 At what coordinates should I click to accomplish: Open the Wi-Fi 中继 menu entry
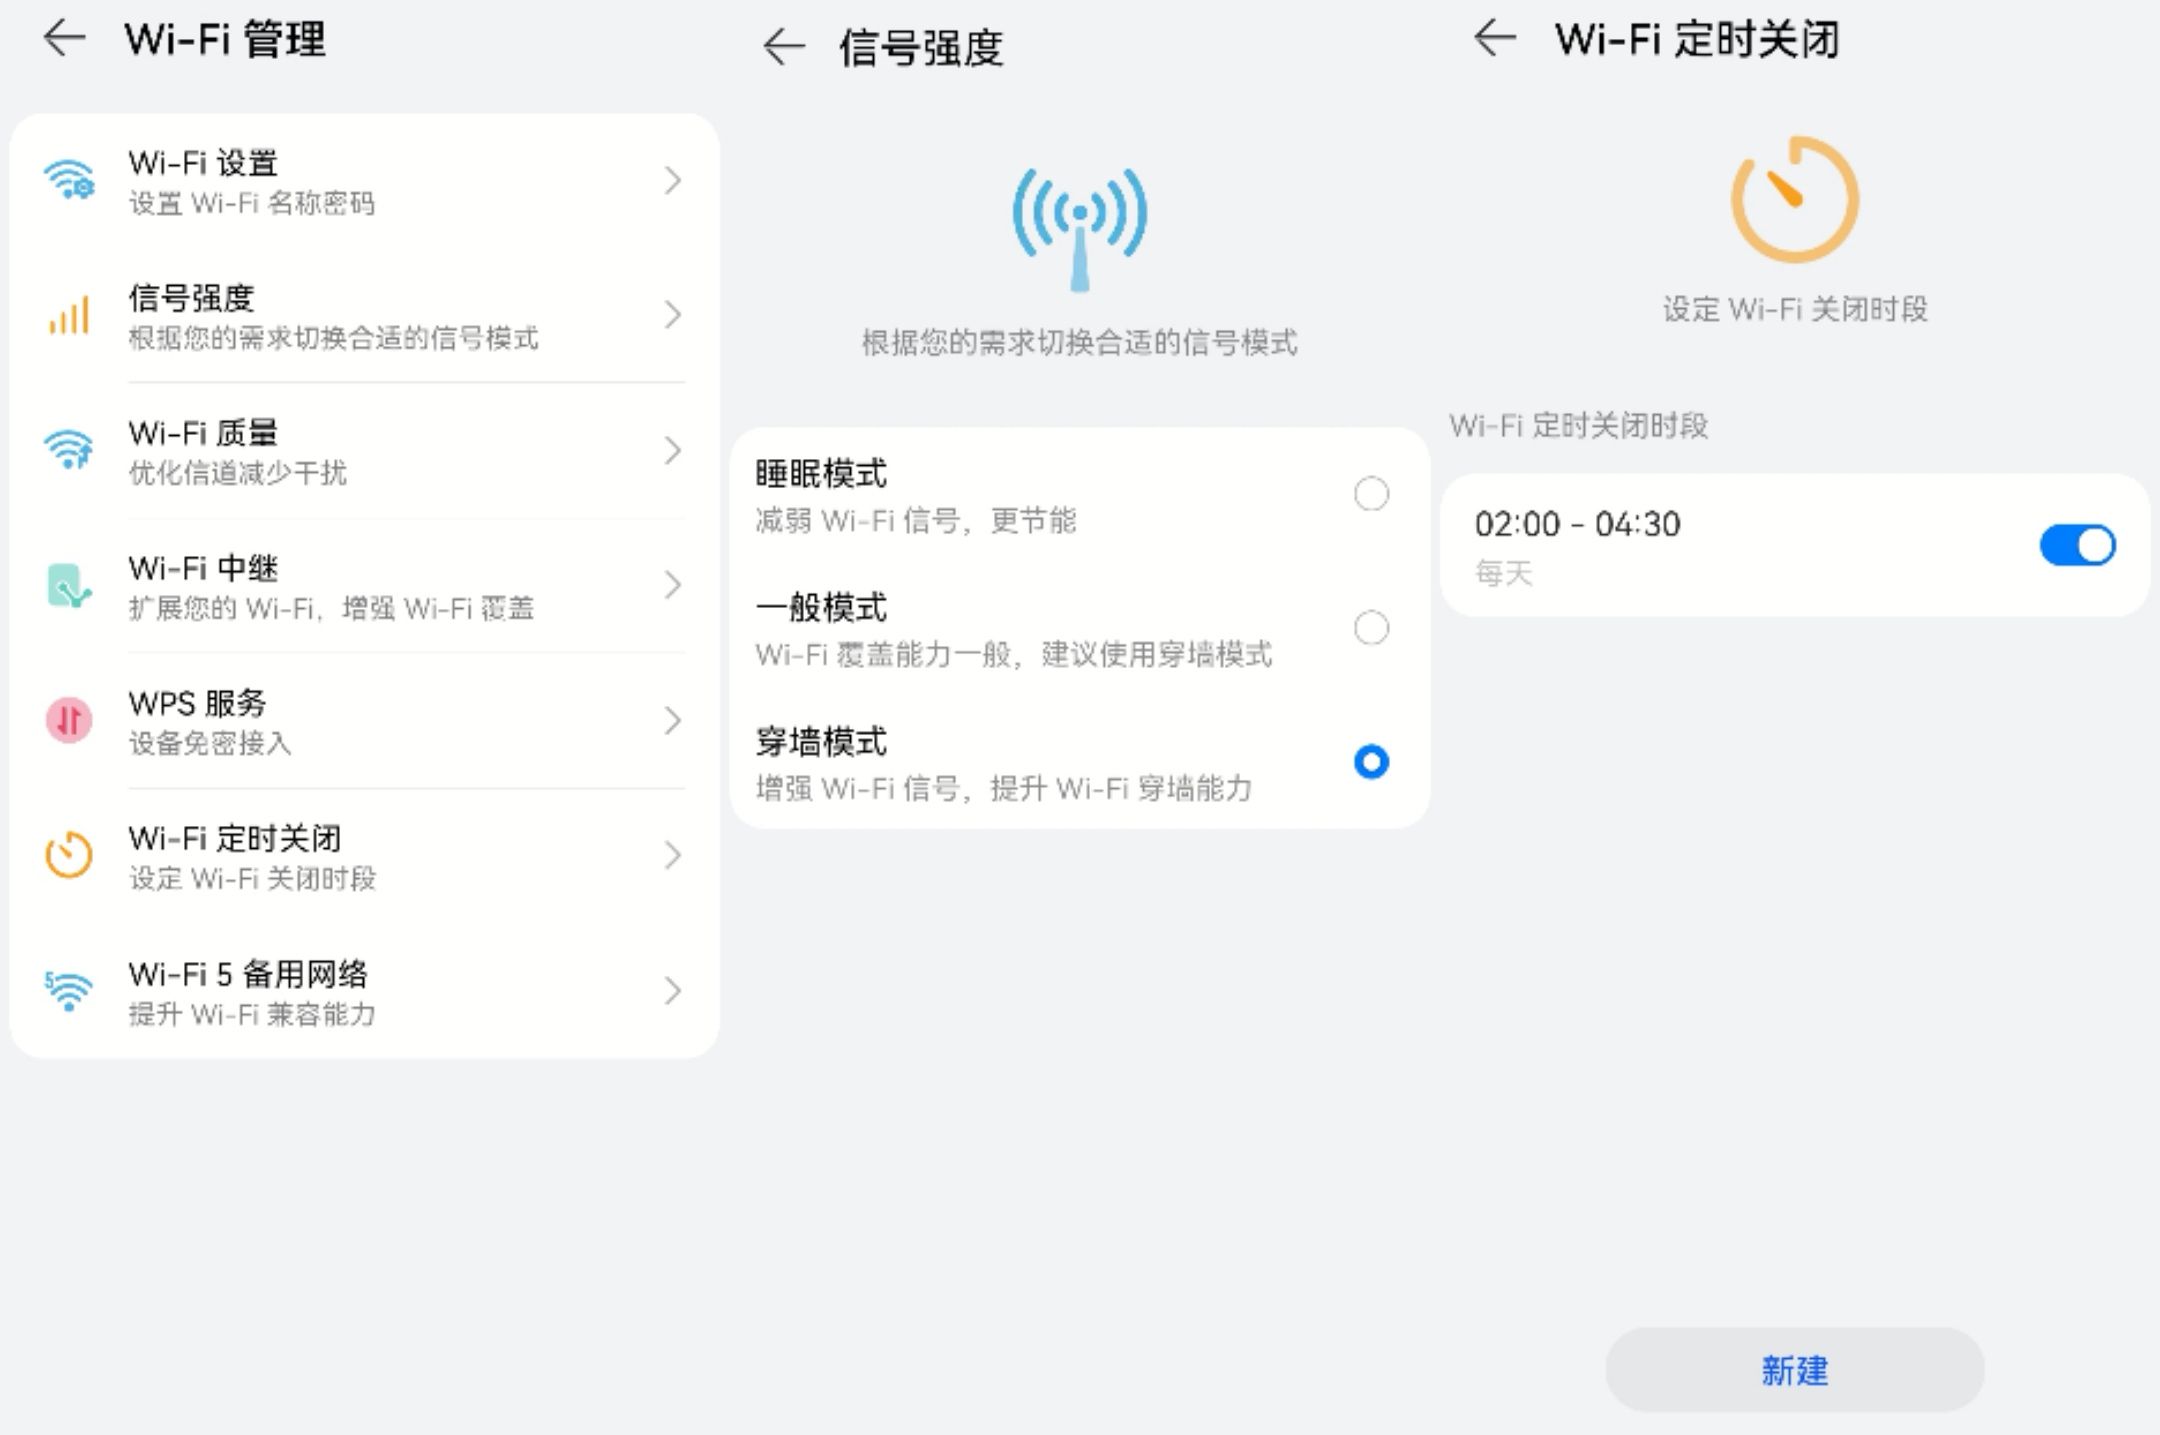(365, 586)
